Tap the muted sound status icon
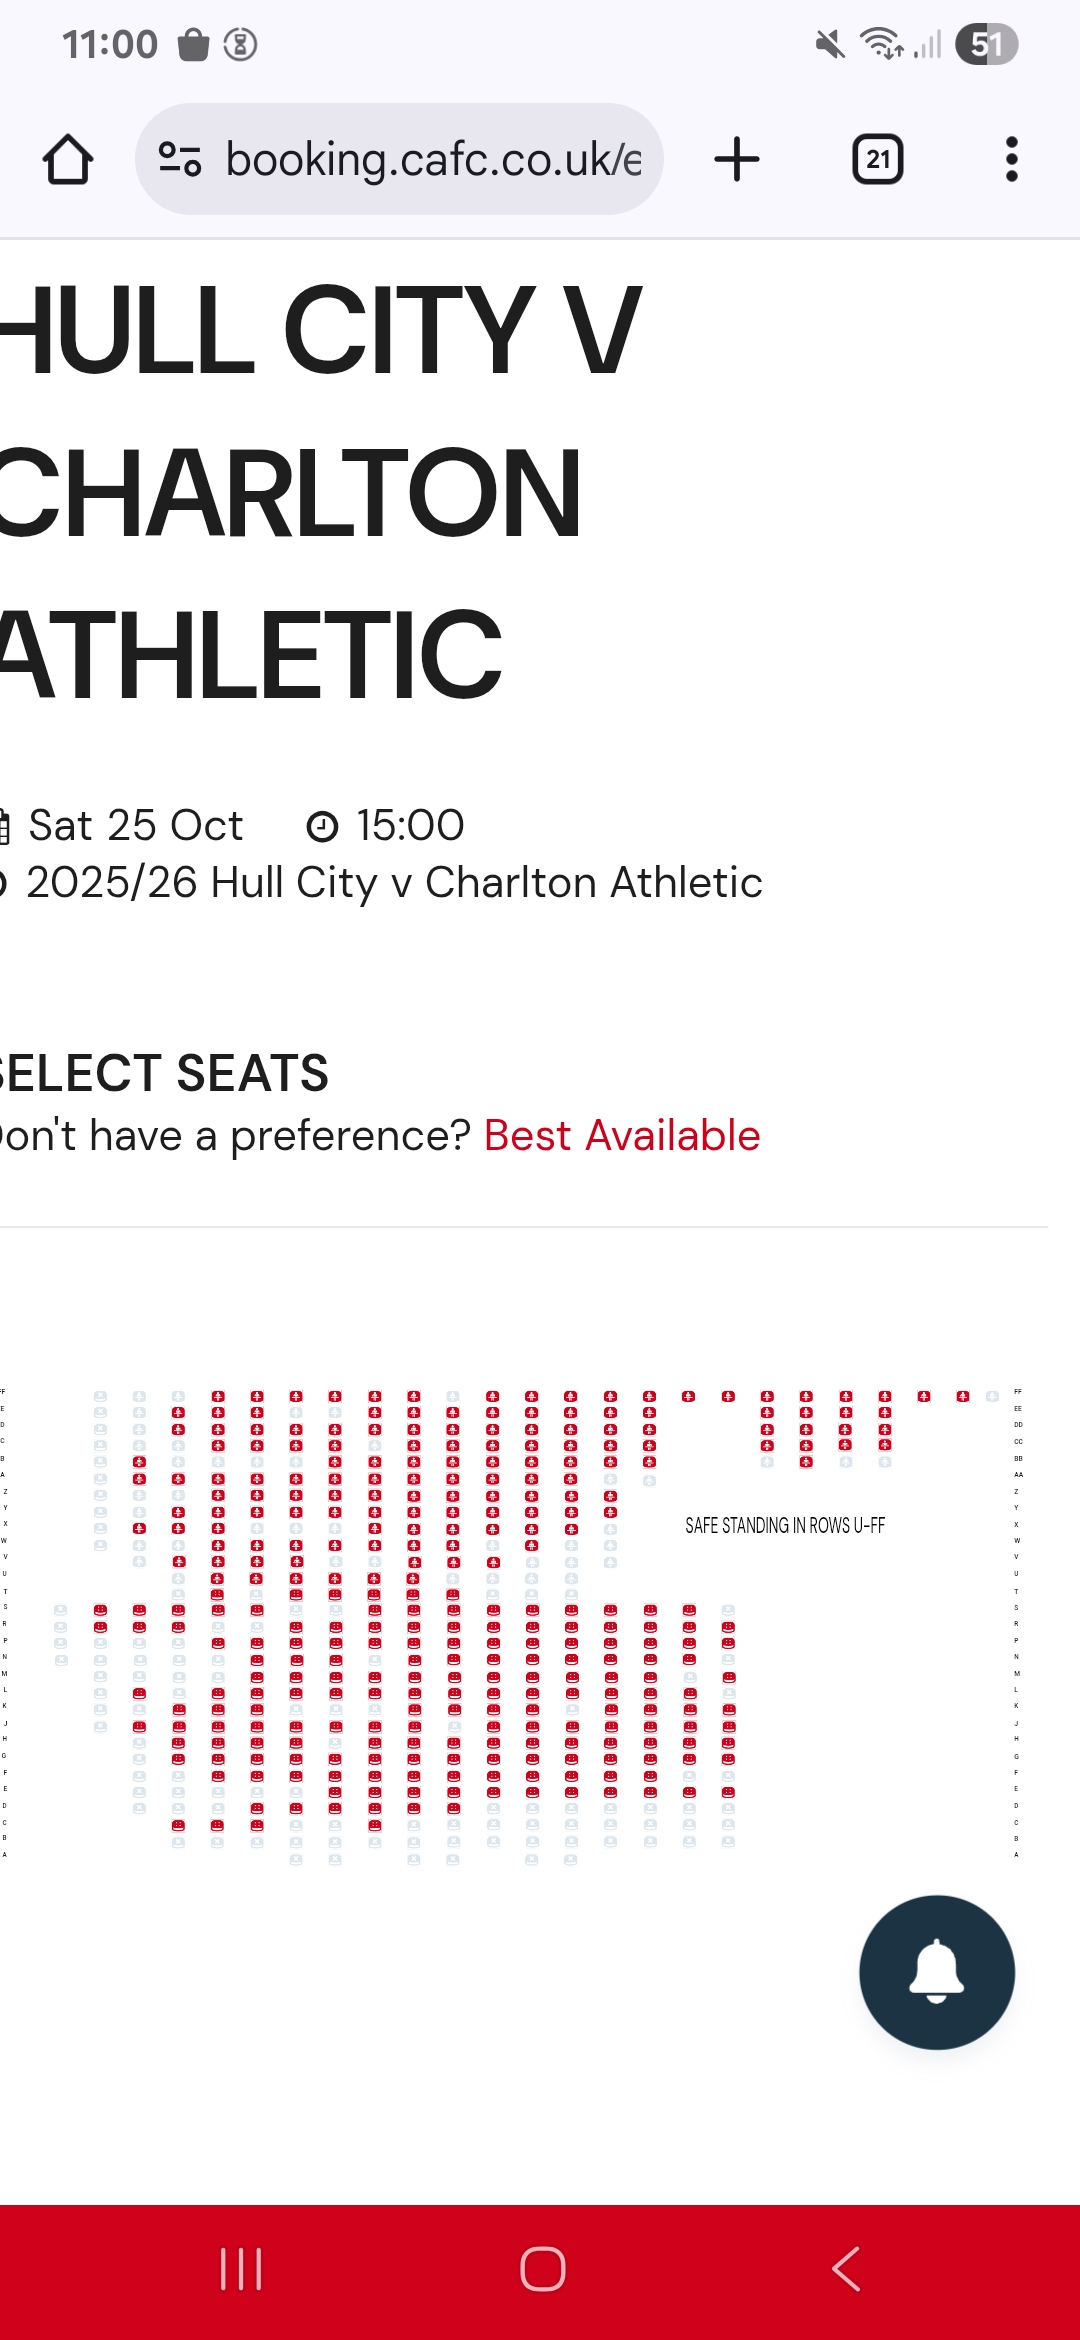 tap(829, 44)
